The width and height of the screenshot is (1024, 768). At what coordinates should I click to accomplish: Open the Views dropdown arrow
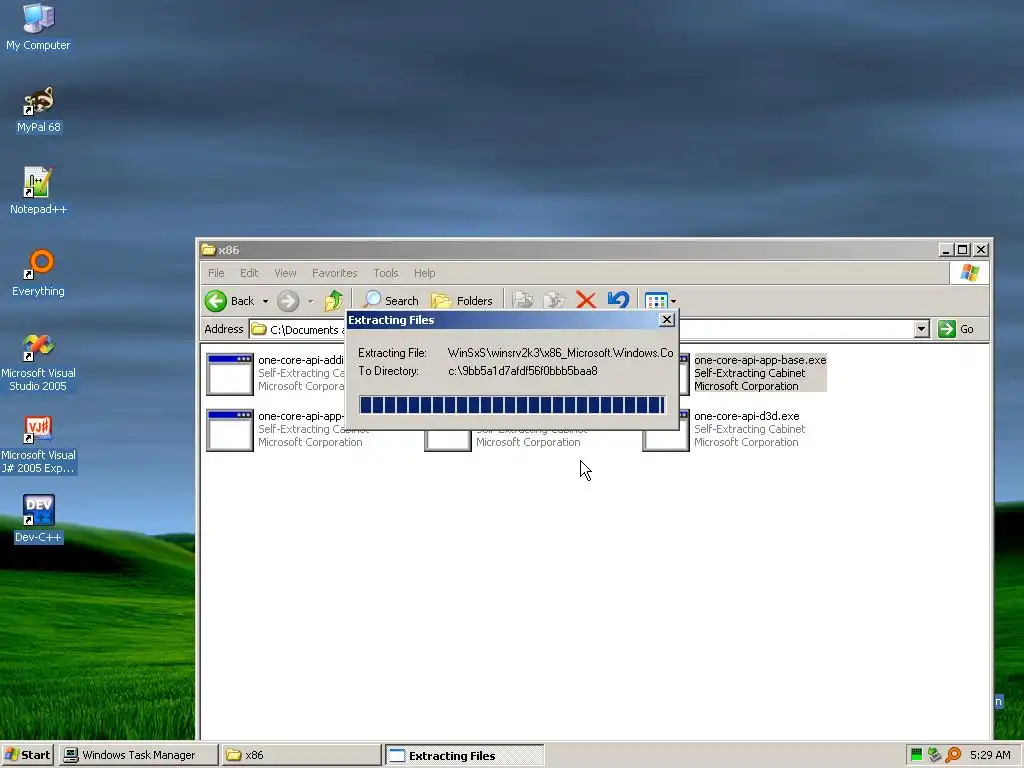pyautogui.click(x=673, y=301)
